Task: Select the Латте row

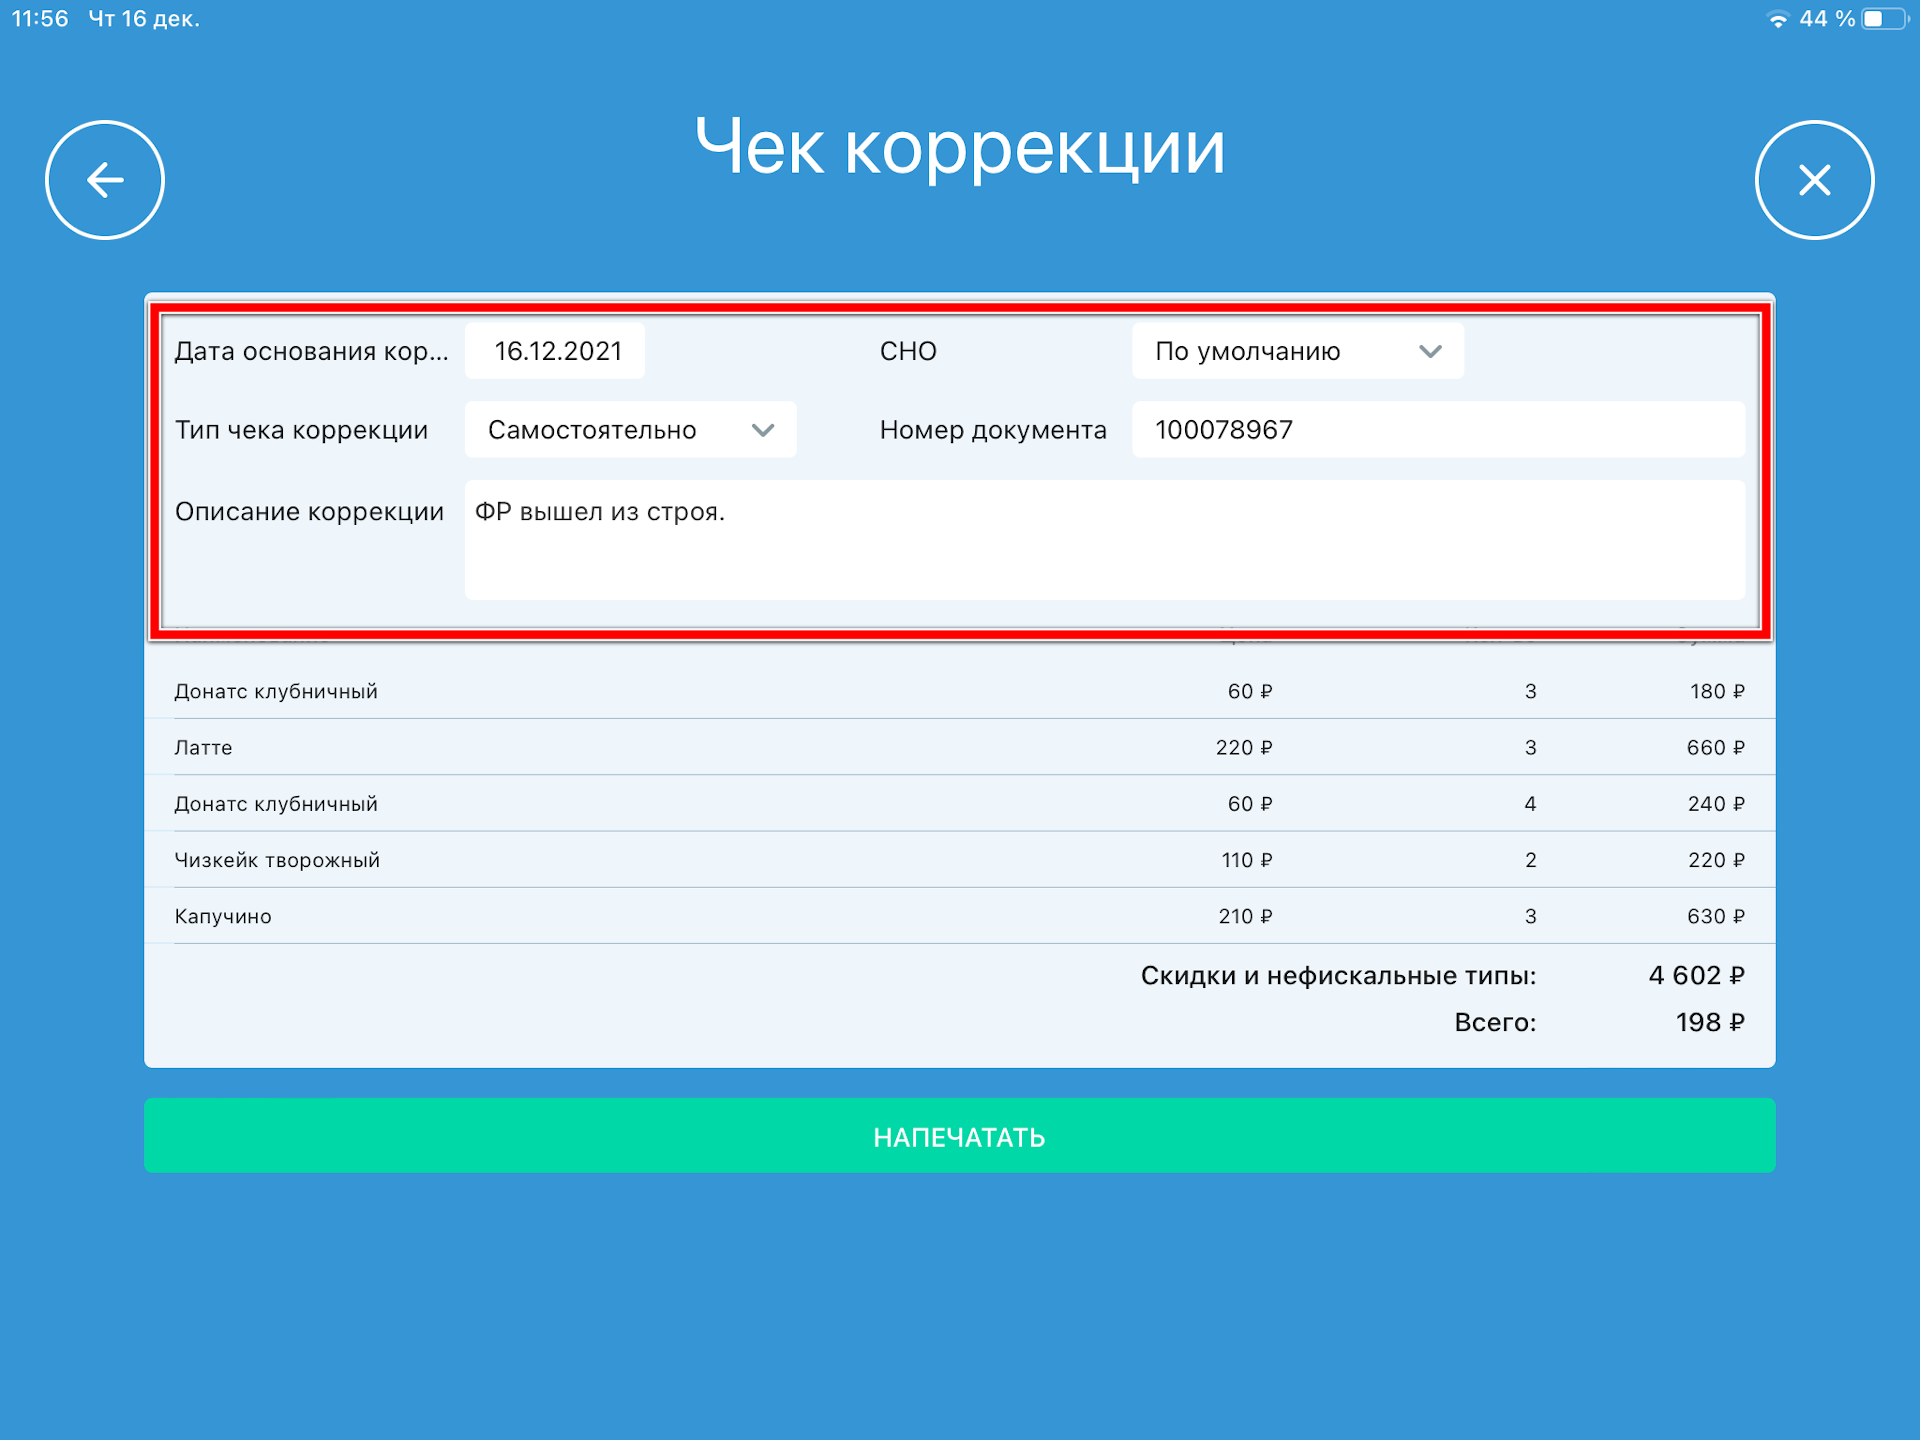Action: [x=960, y=747]
